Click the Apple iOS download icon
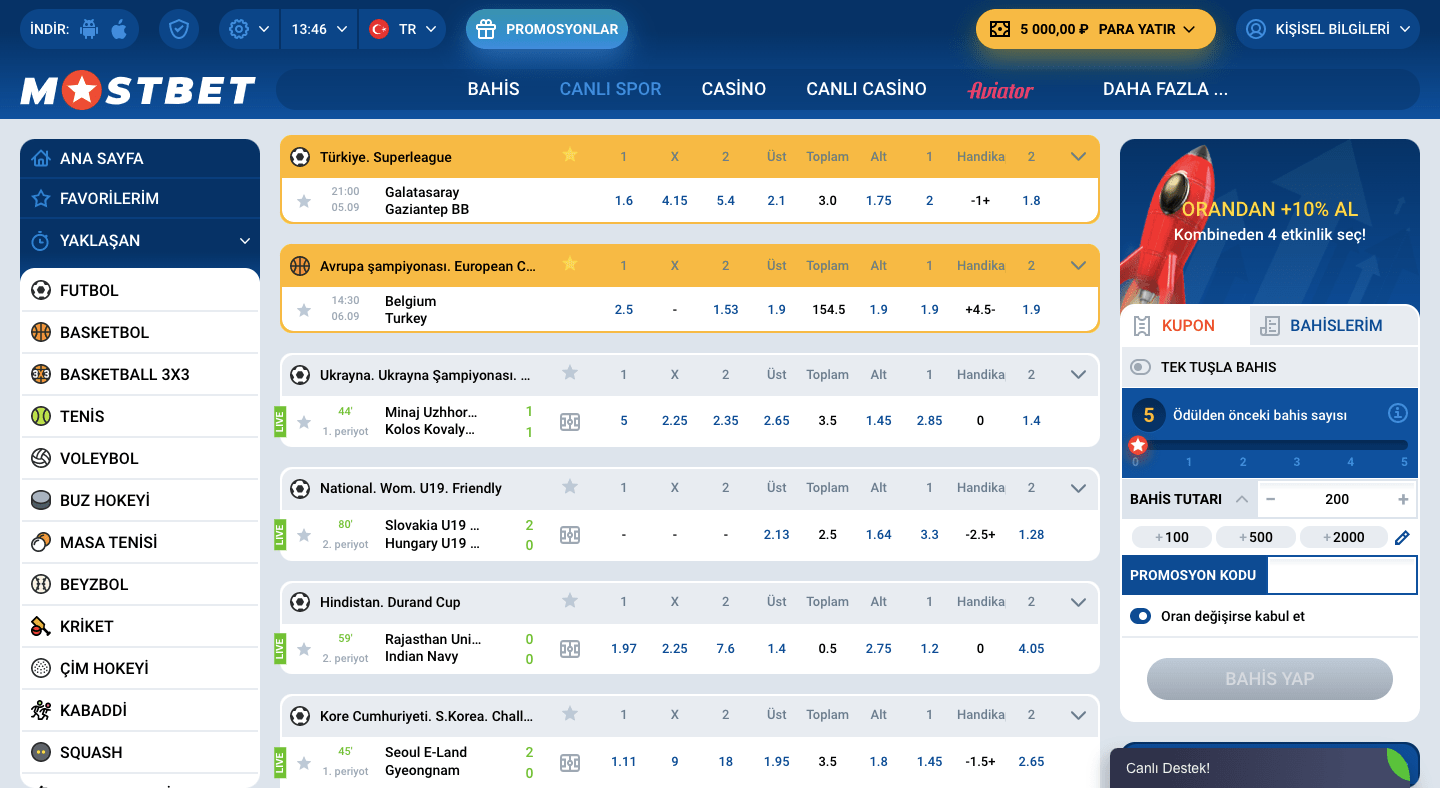Viewport: 1440px width, 788px height. coord(119,29)
